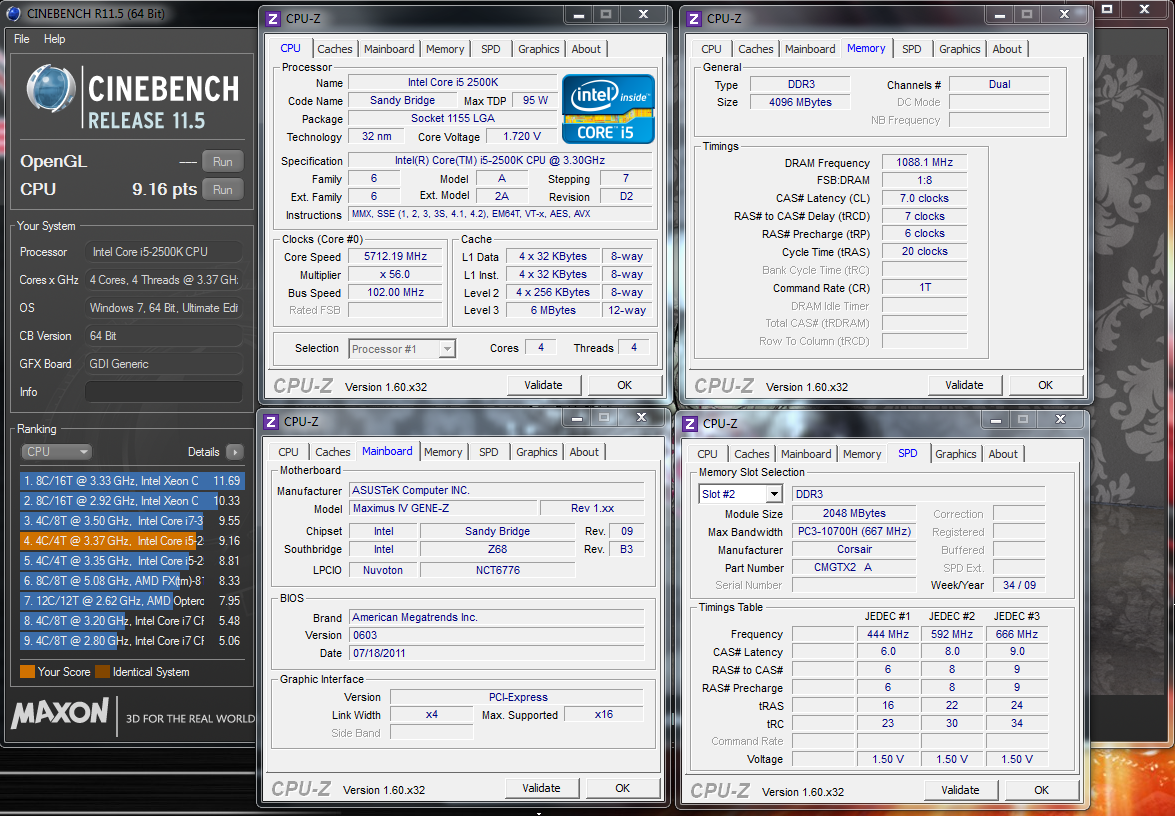Open Memory tab in CPU-Z SPD window
Screen dimensions: 1175x816
(862, 453)
